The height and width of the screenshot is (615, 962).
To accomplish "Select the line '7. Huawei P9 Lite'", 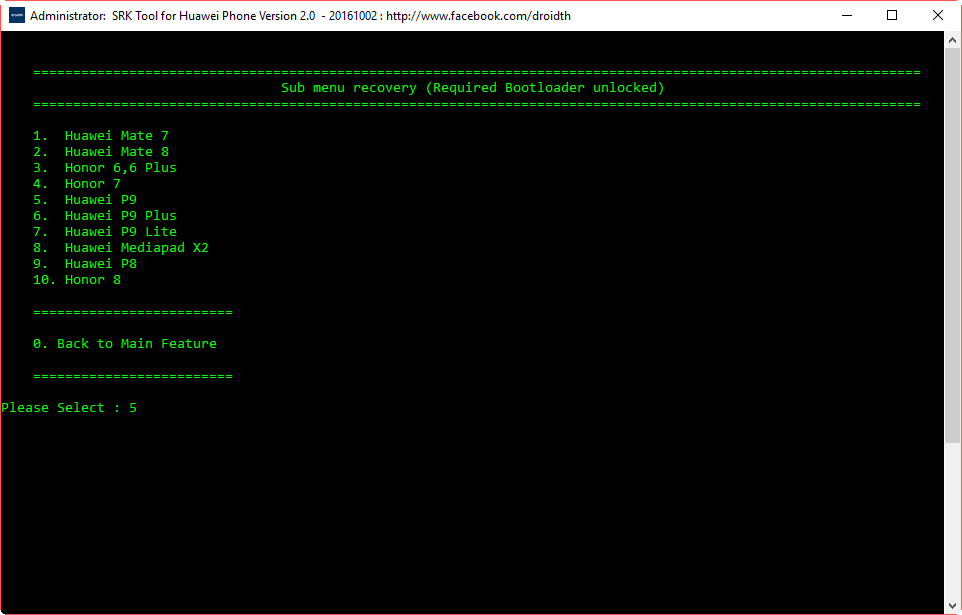I will click(104, 231).
